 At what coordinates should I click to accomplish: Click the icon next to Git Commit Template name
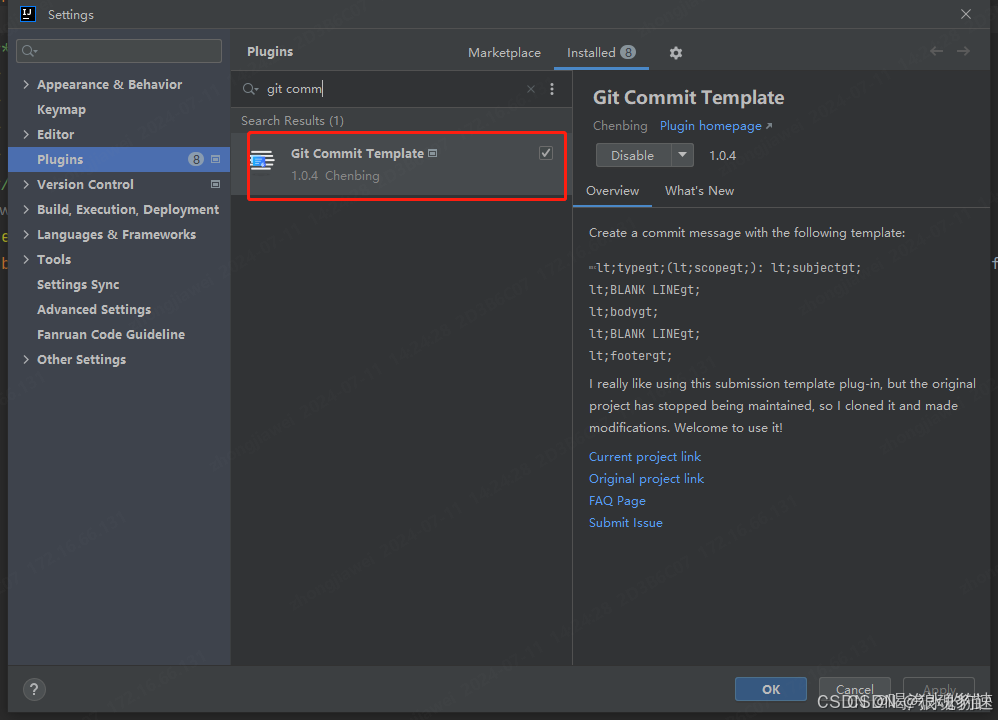[x=433, y=153]
